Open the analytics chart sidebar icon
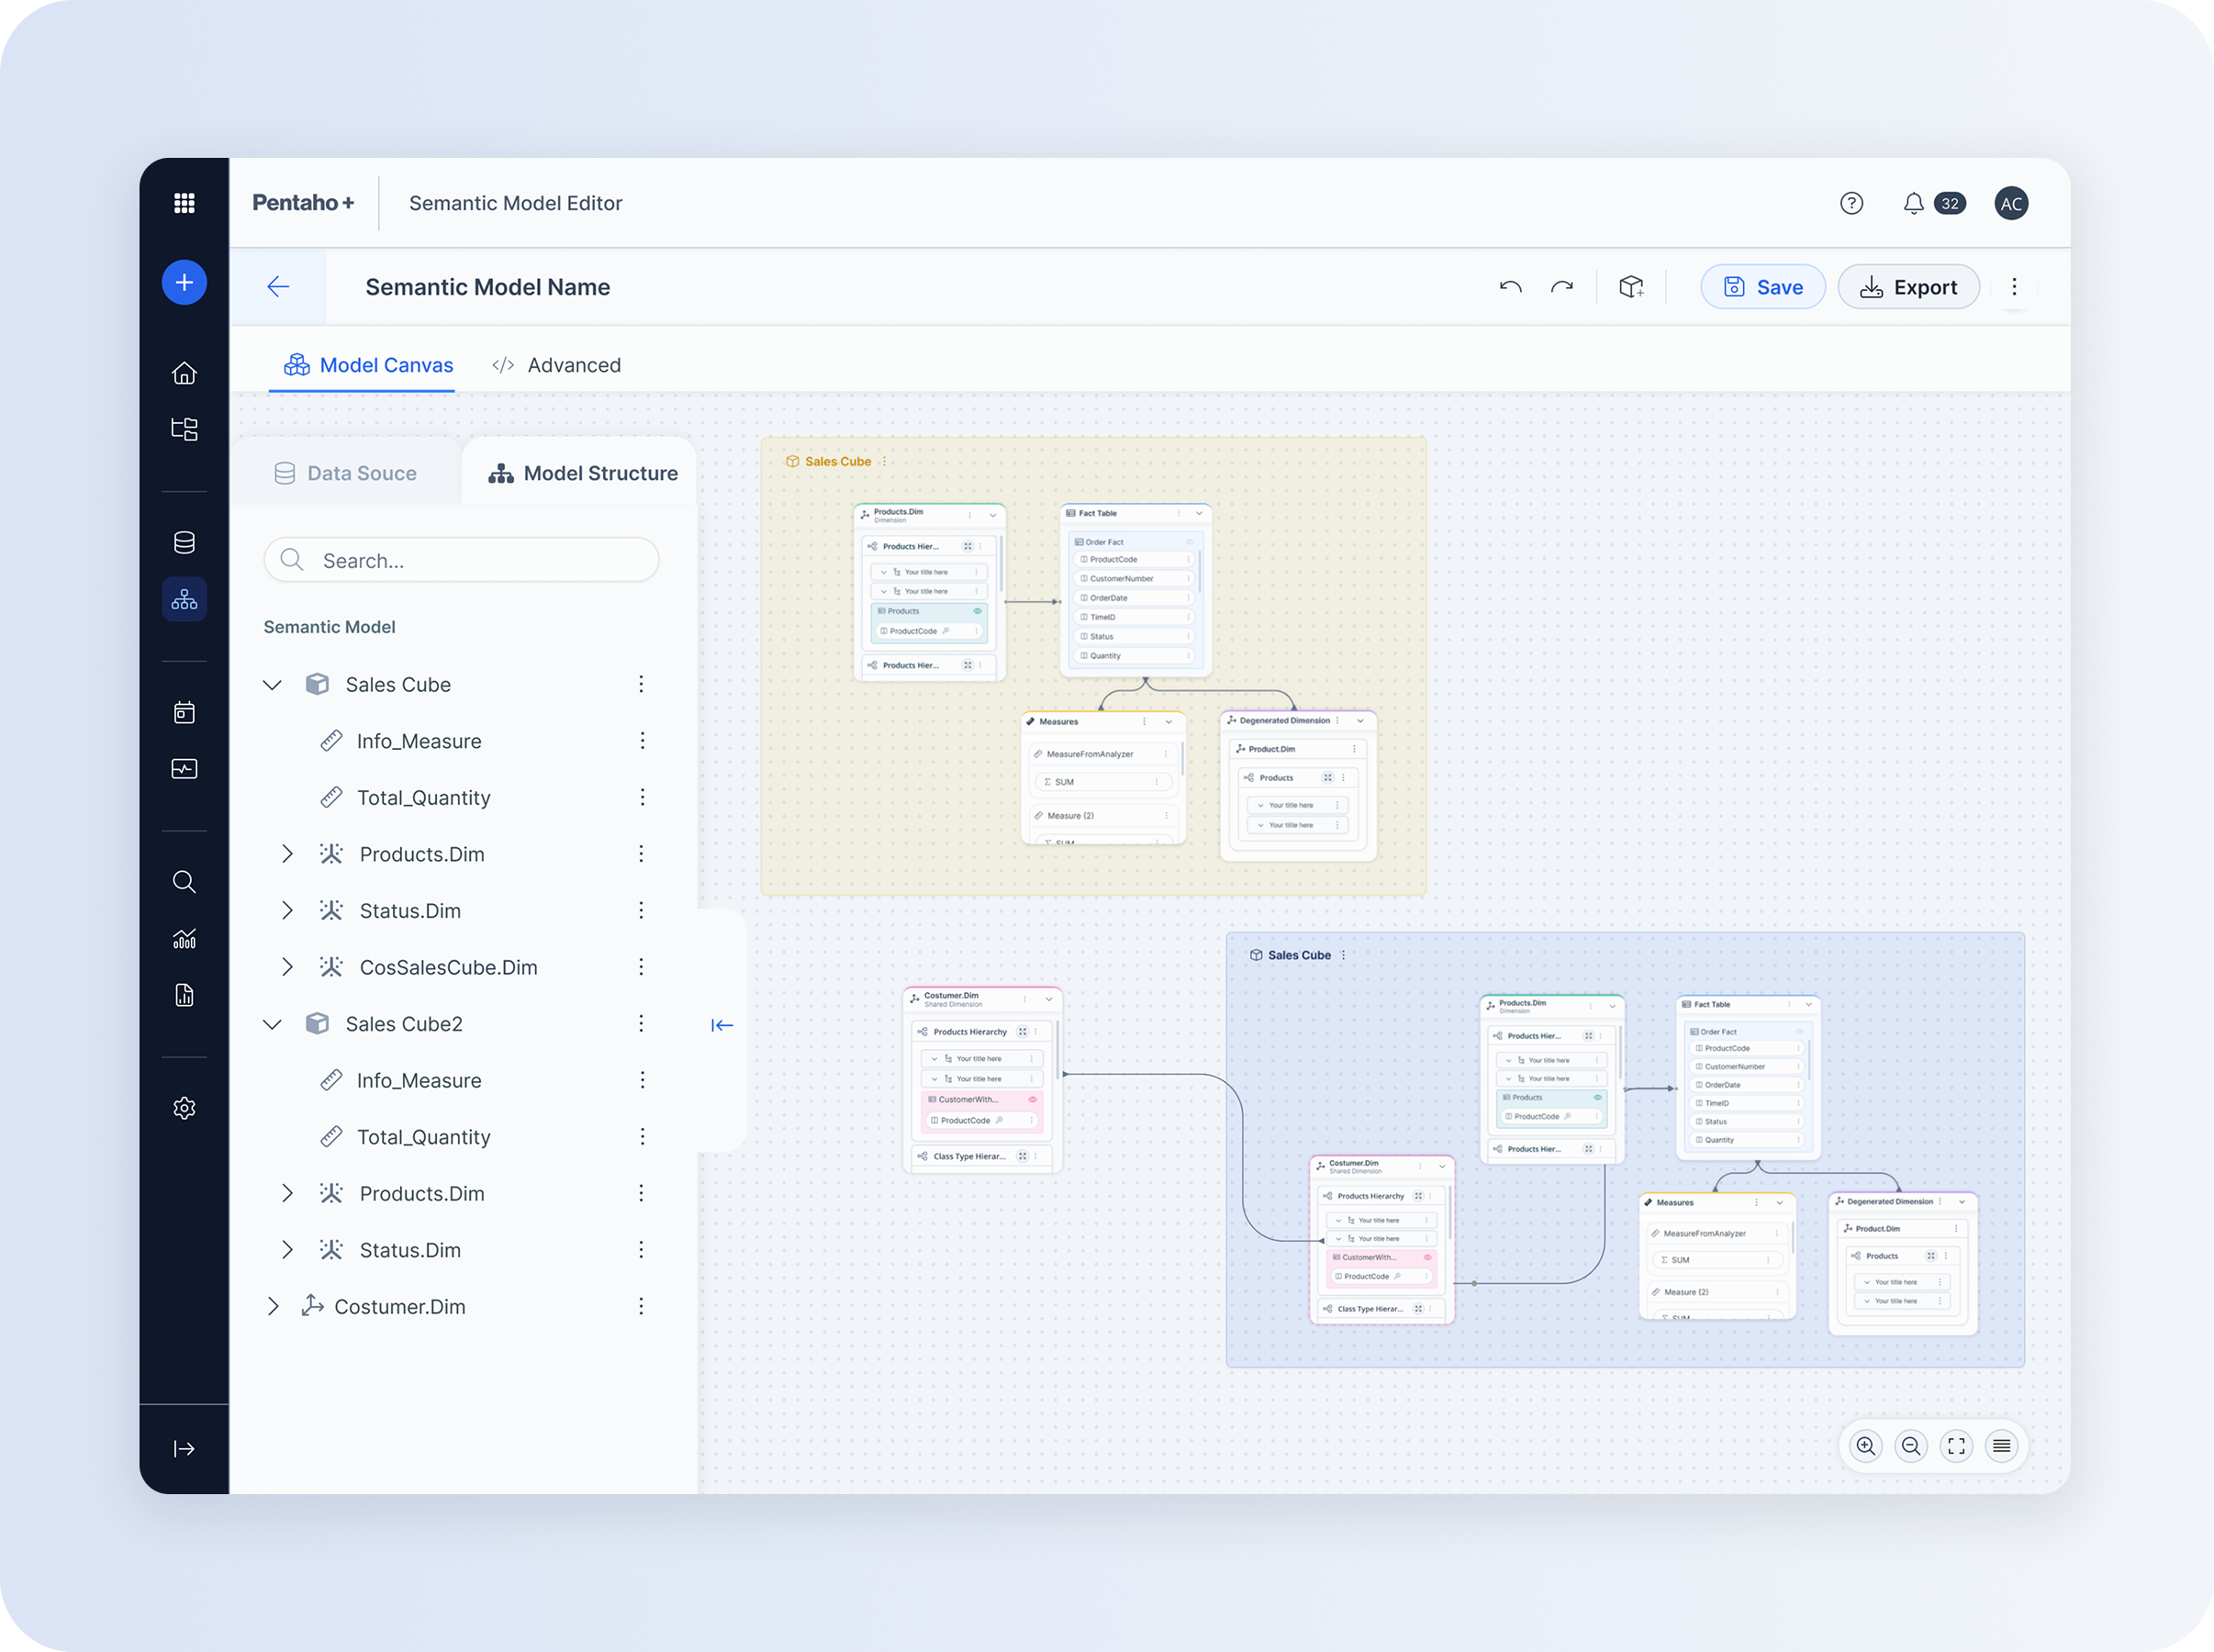2214x1652 pixels. tap(184, 938)
